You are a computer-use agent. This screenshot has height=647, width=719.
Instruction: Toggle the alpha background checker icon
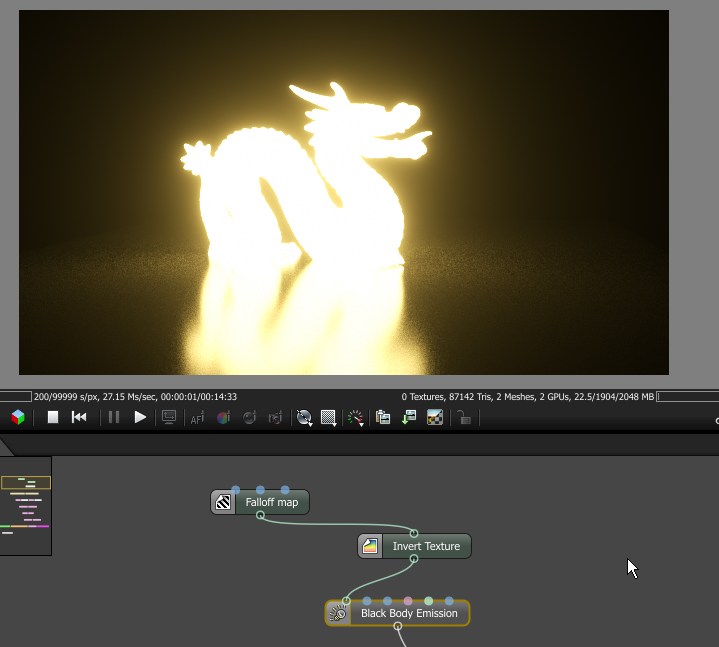tap(435, 417)
